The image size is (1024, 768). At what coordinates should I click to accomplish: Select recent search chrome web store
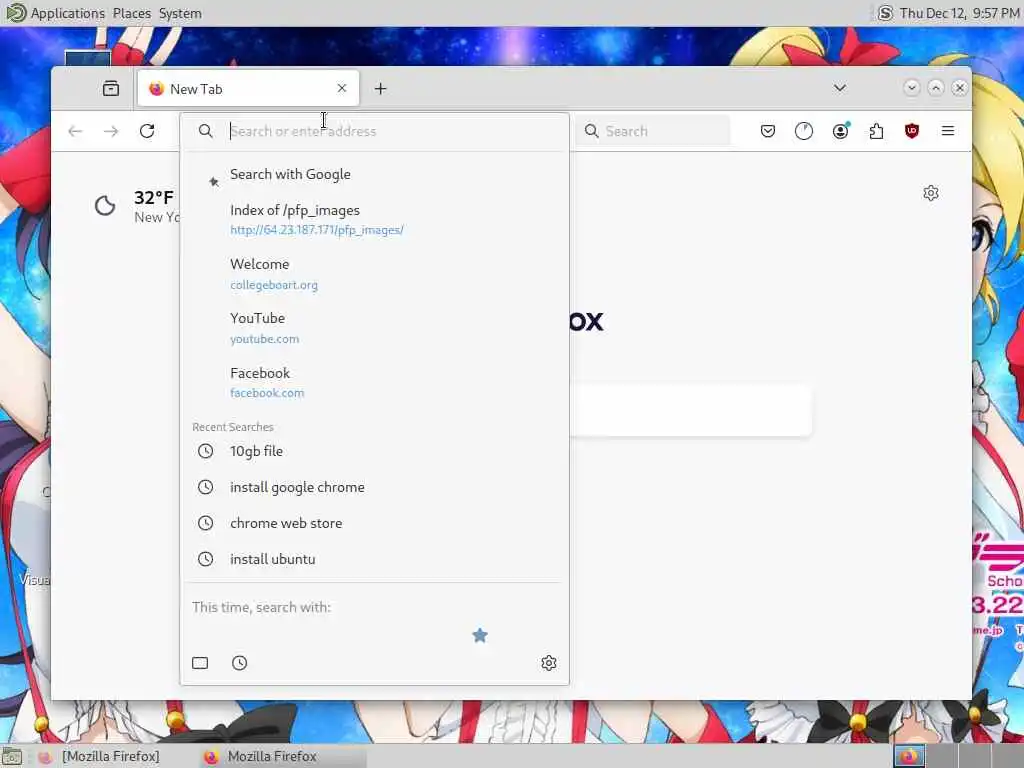374,523
